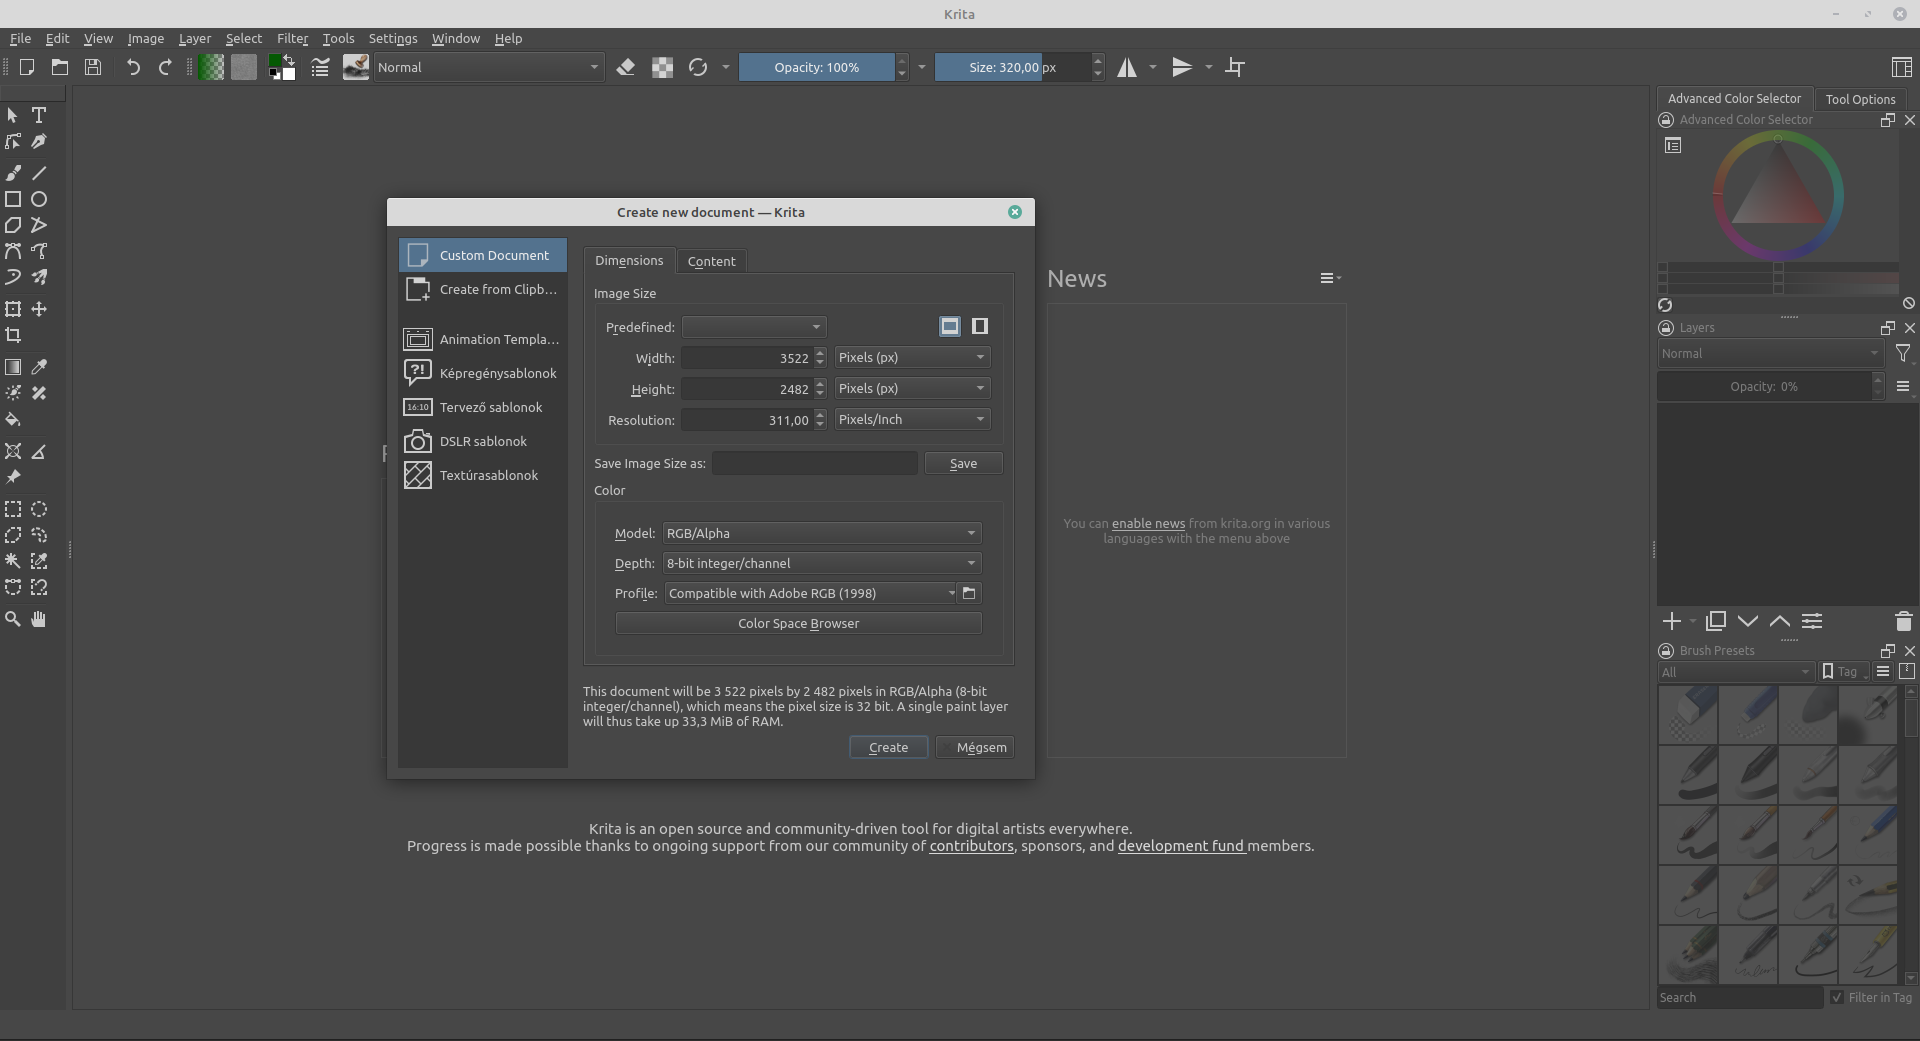Click the Reload original preset icon
The height and width of the screenshot is (1041, 1920).
698,67
